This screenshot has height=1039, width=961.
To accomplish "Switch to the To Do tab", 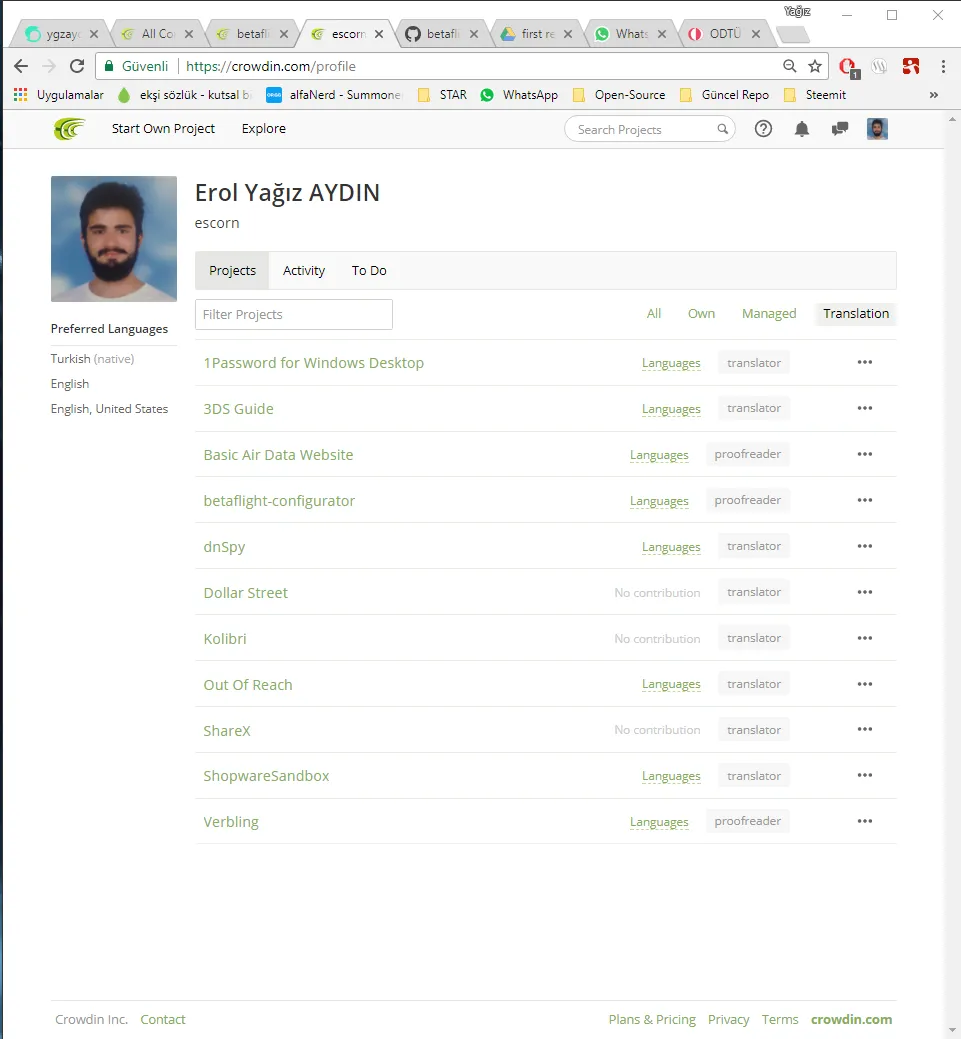I will tap(369, 270).
